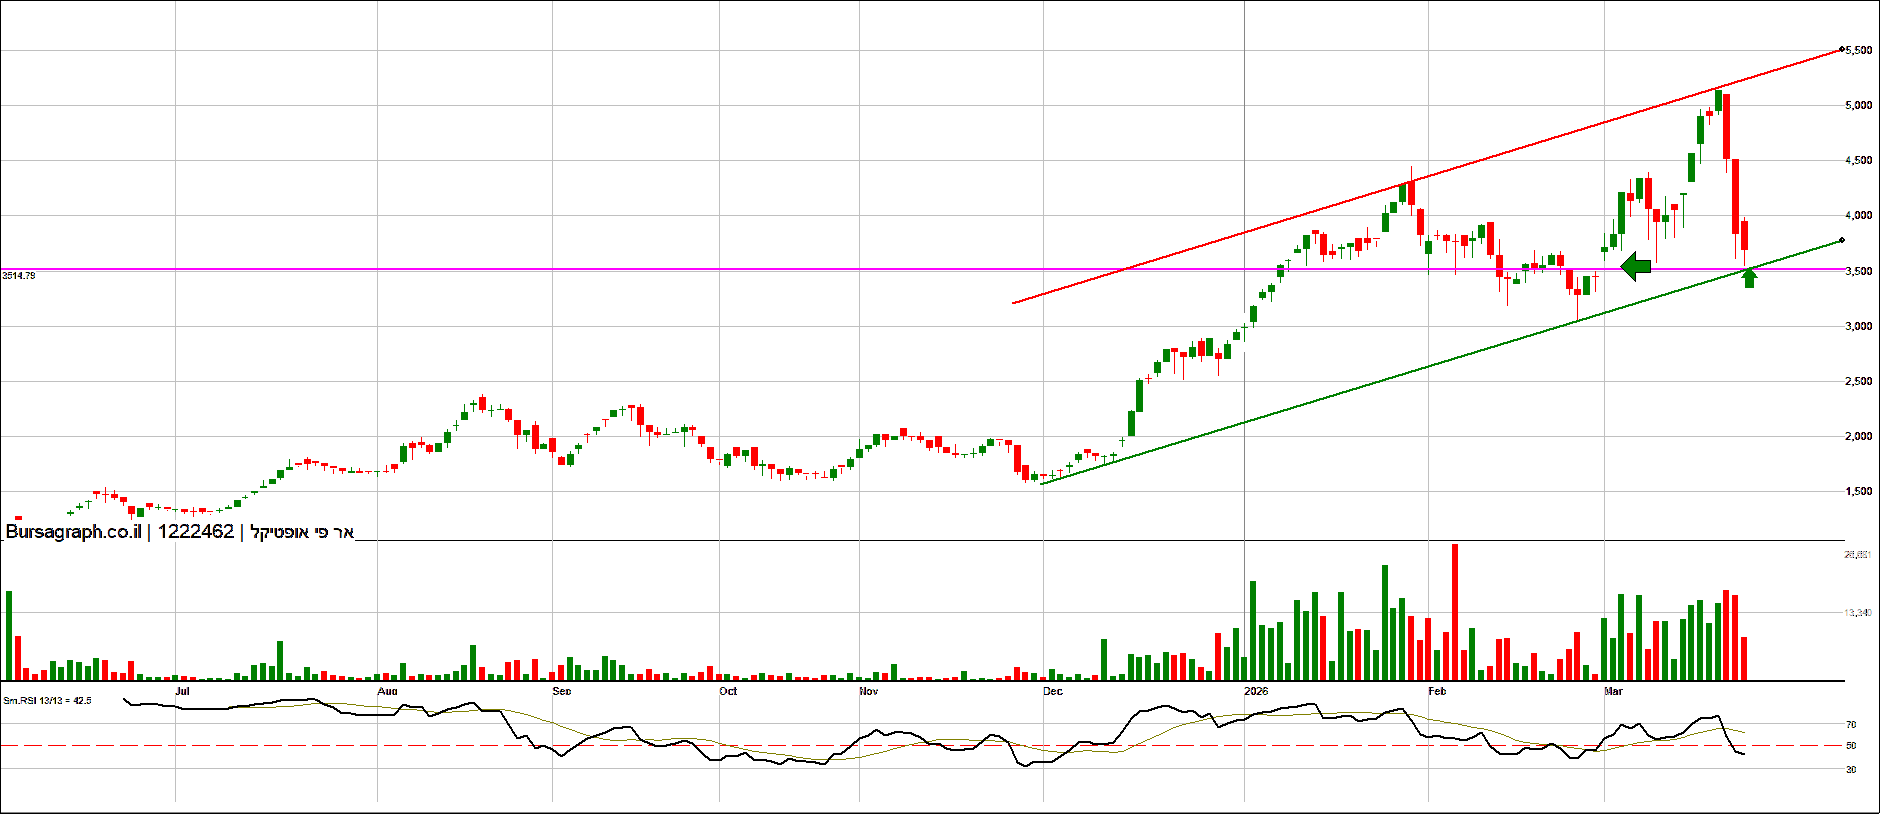Click the 13,340 volume axis label
Screen dimensions: 1880x814
(1857, 612)
